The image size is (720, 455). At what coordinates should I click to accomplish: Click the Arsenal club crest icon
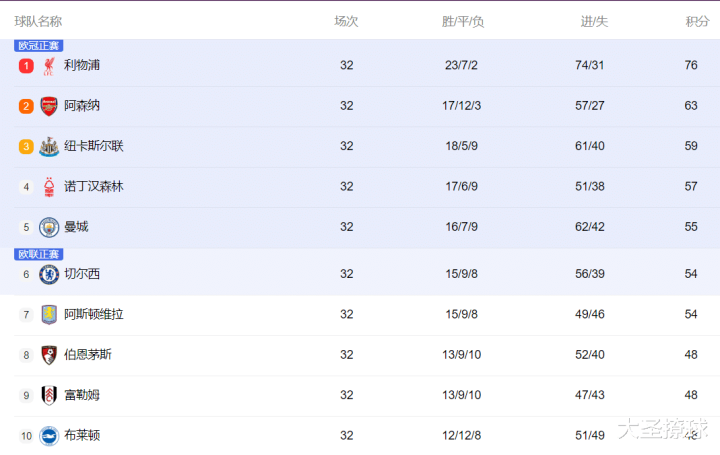(x=49, y=106)
